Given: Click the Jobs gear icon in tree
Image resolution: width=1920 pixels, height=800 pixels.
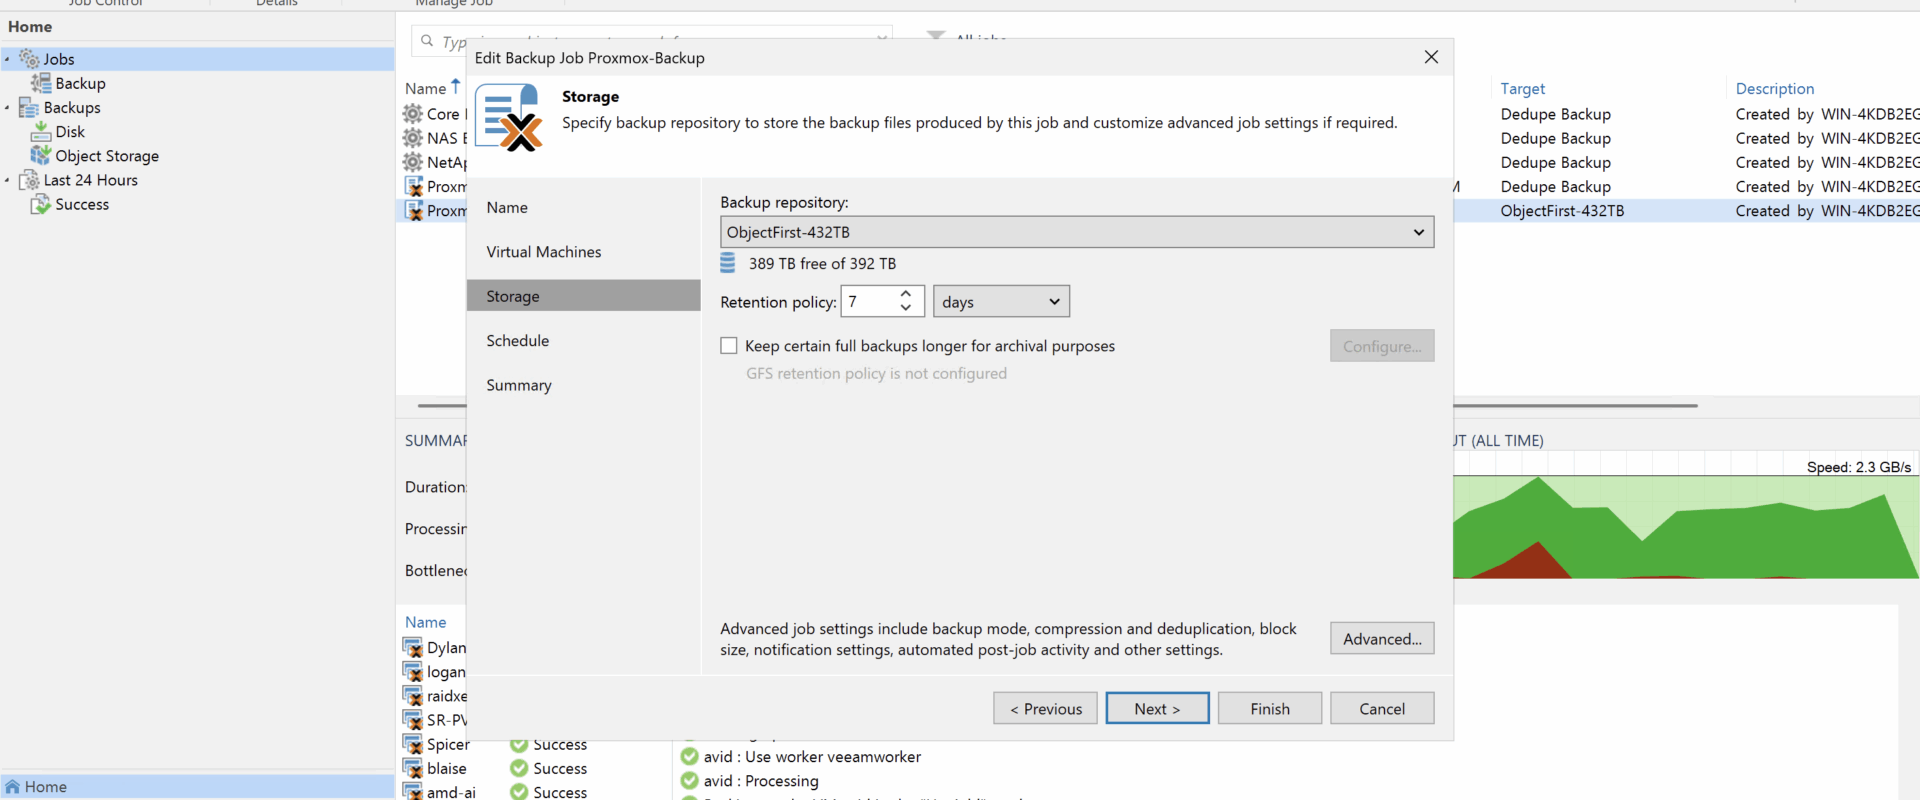Looking at the screenshot, I should [30, 59].
